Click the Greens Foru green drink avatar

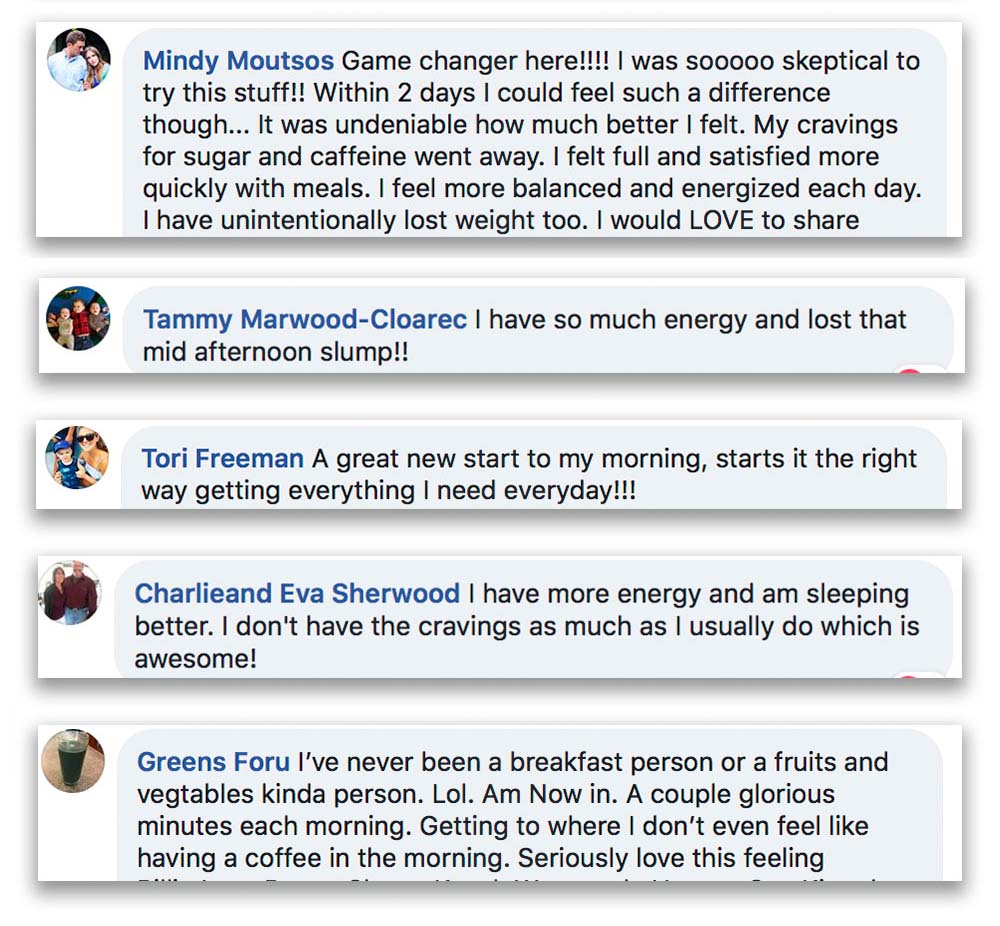click(73, 761)
